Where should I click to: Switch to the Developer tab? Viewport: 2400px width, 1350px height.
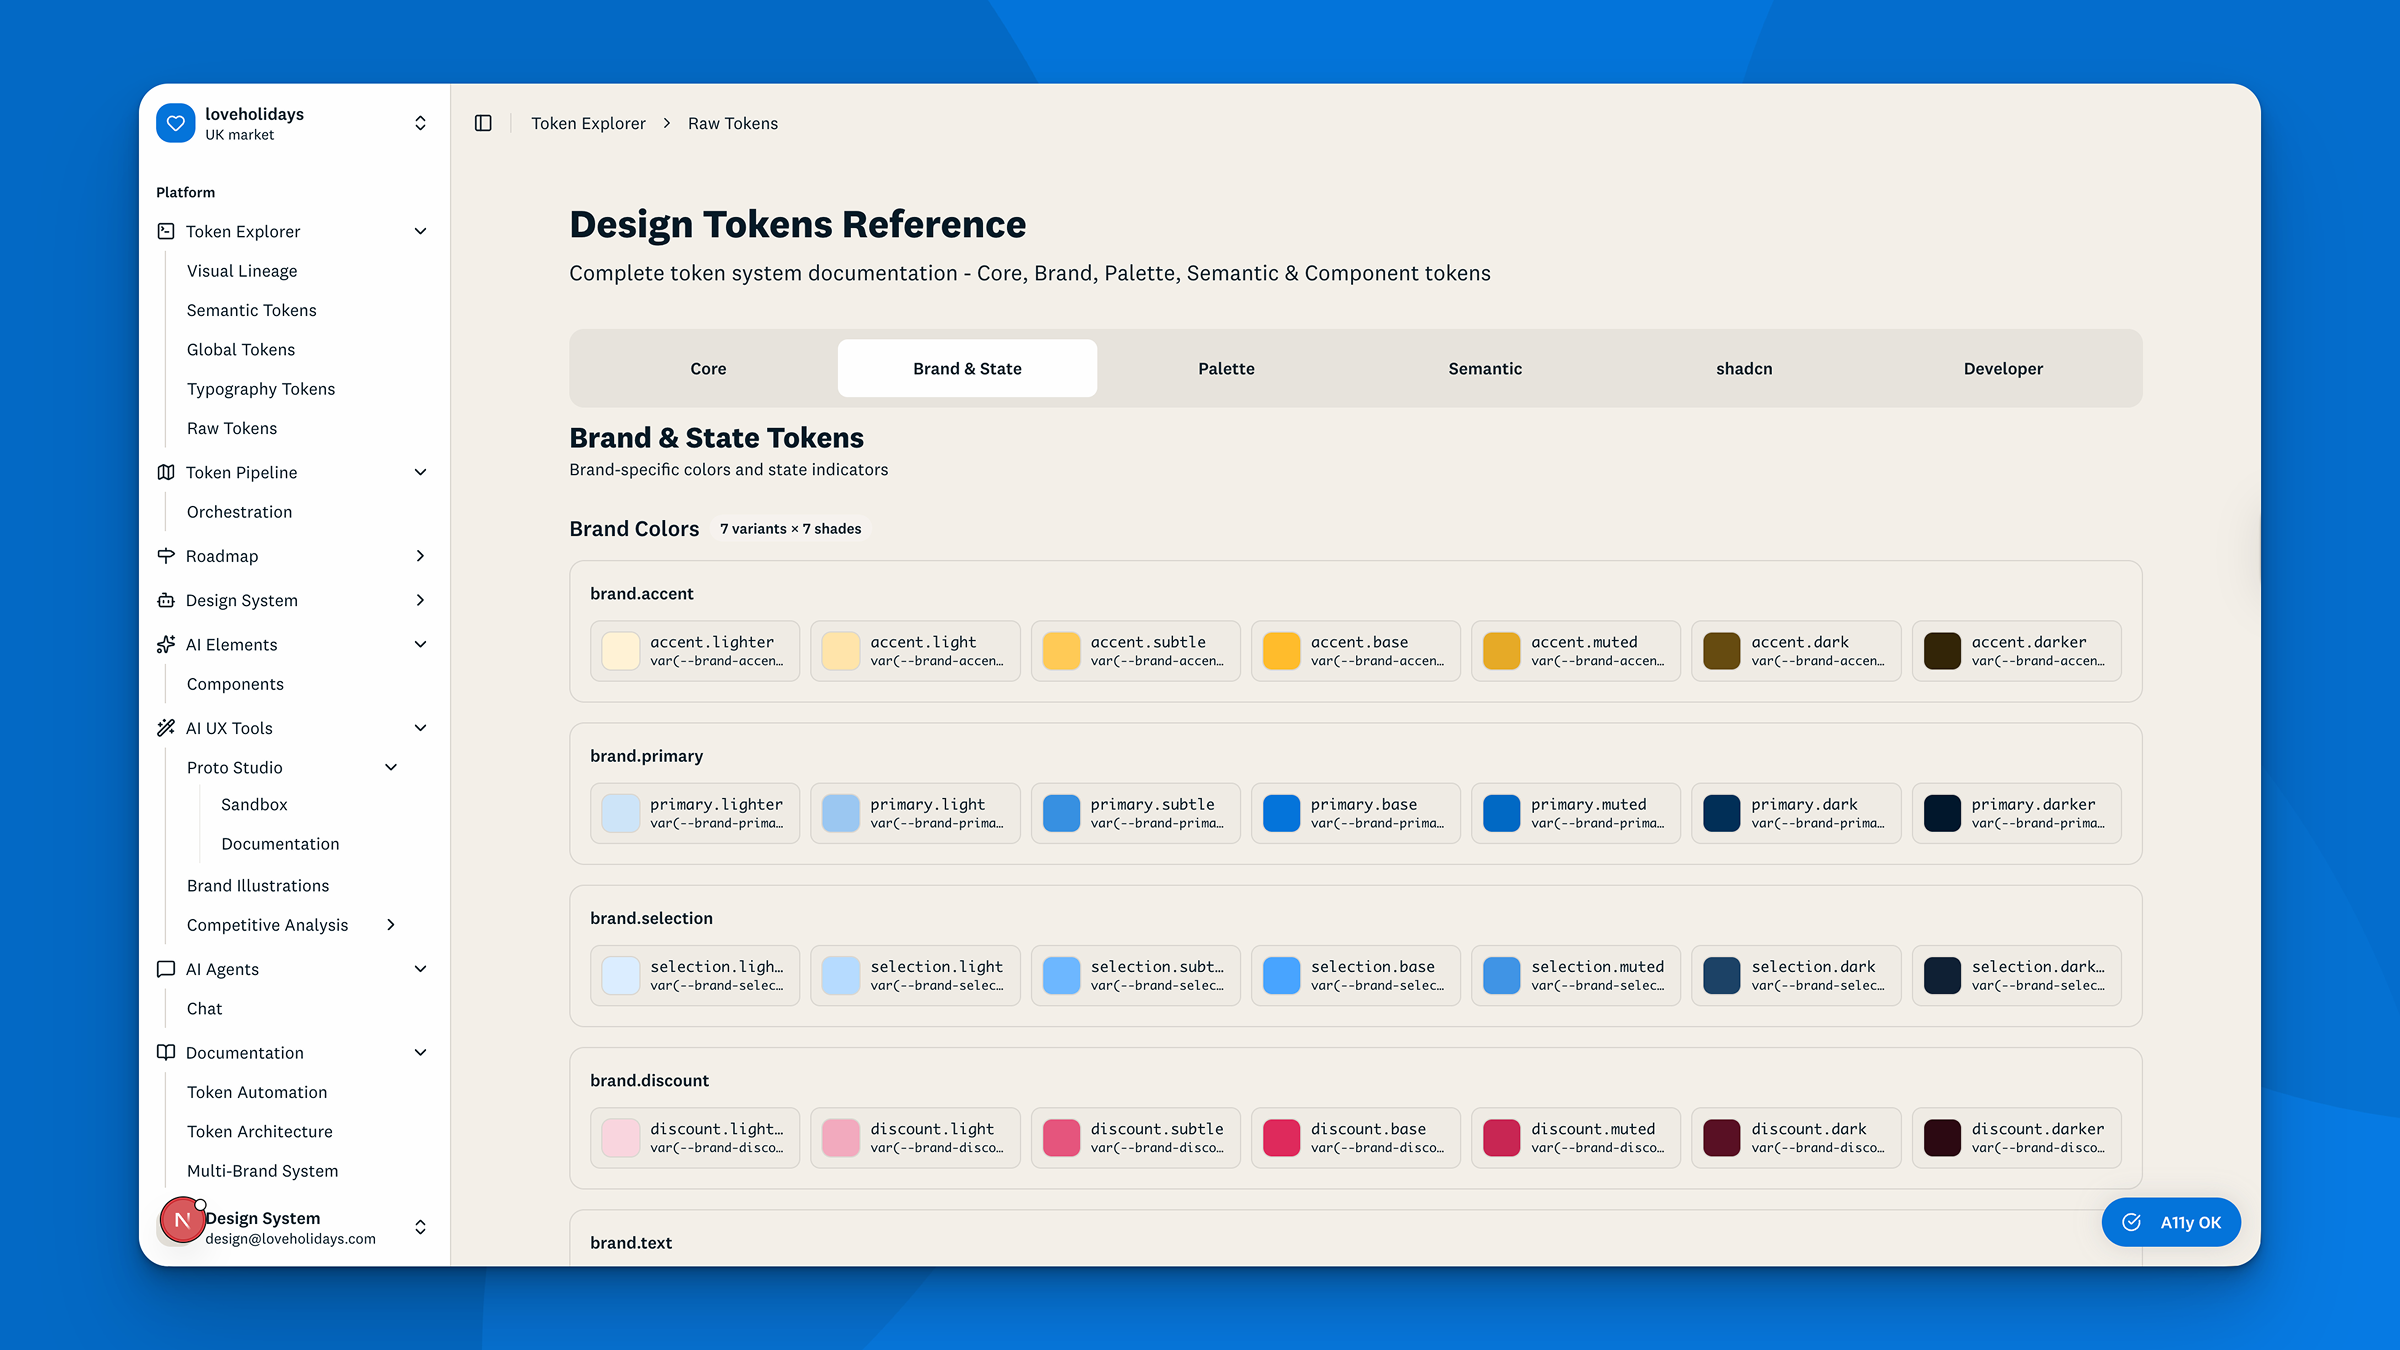pos(2002,368)
